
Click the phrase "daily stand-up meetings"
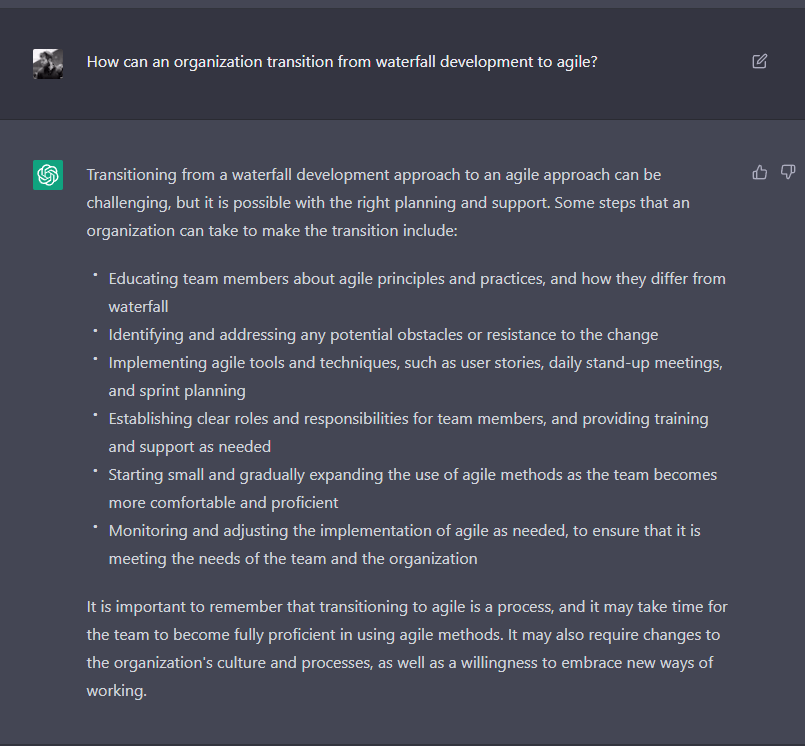636,362
